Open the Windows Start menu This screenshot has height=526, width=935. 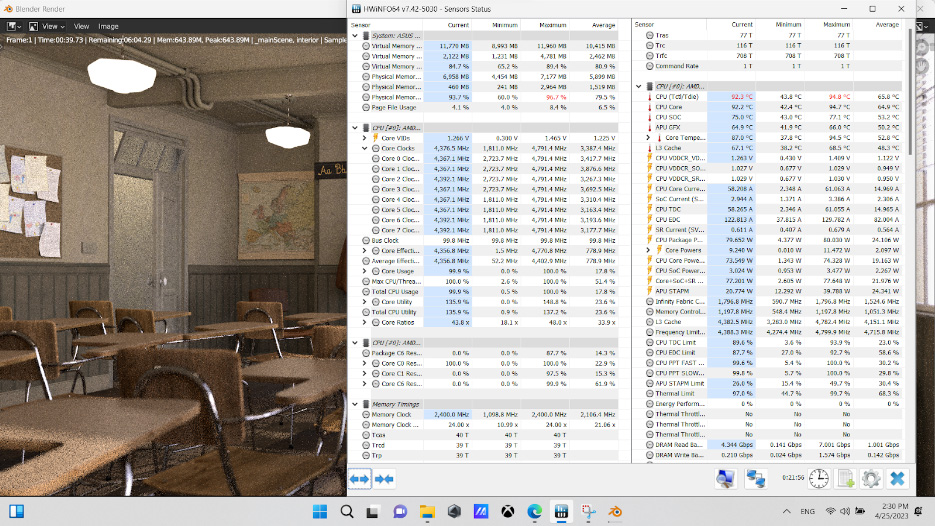click(320, 512)
